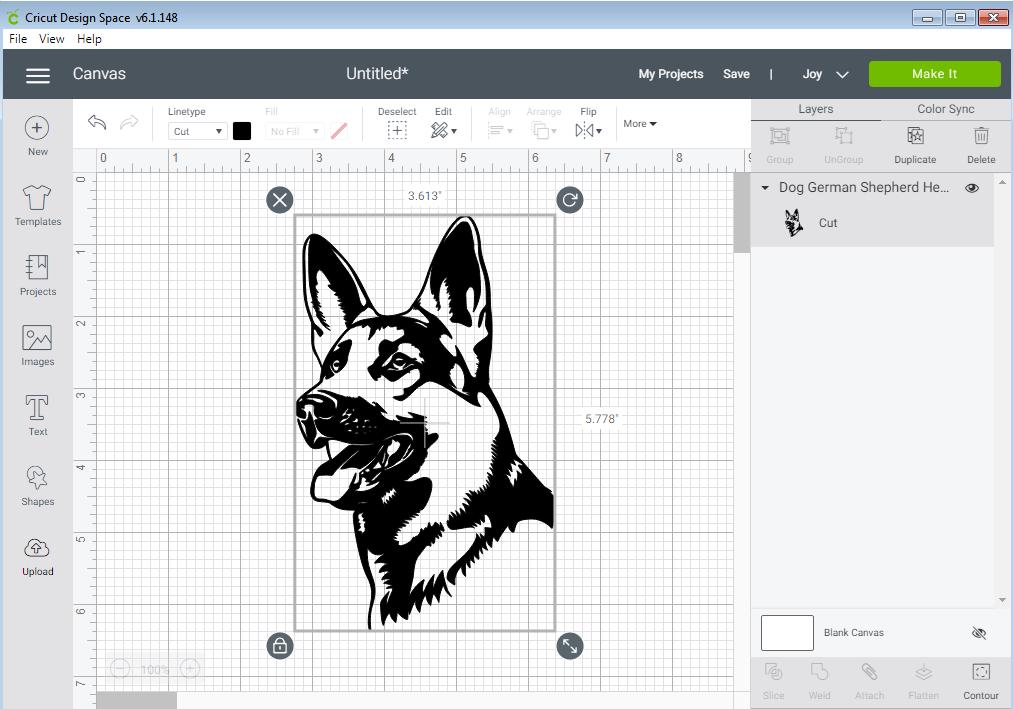1013x709 pixels.
Task: Lock the selected image proportions
Action: (x=279, y=646)
